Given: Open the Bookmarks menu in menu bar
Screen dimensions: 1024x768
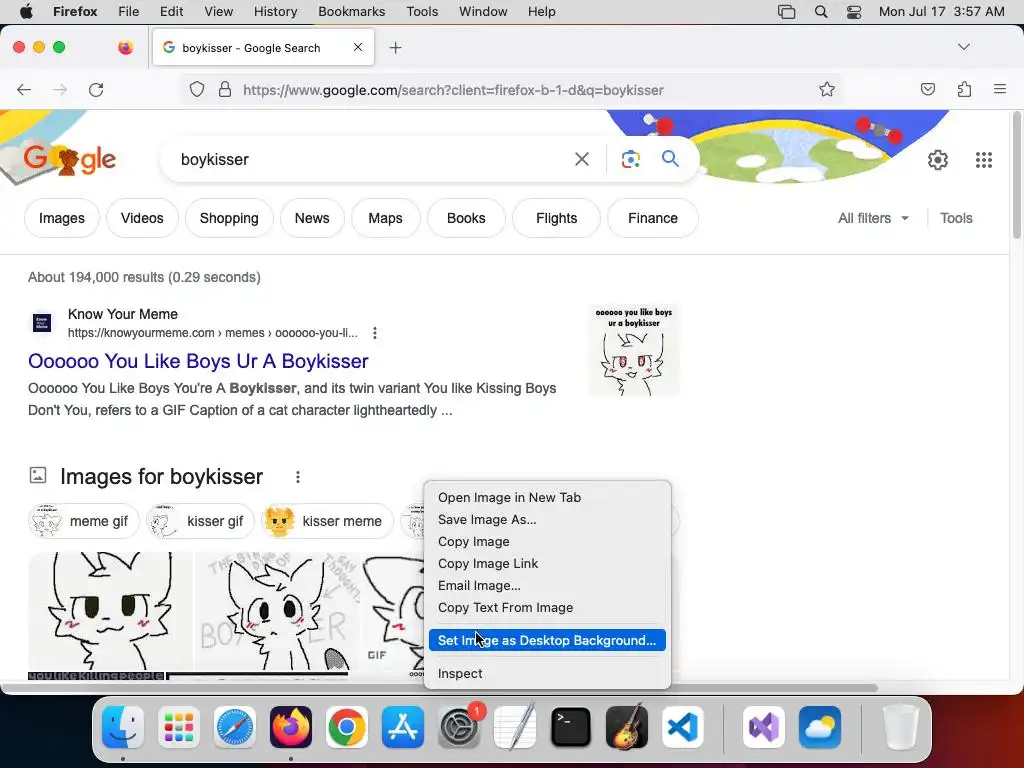Looking at the screenshot, I should tap(351, 11).
